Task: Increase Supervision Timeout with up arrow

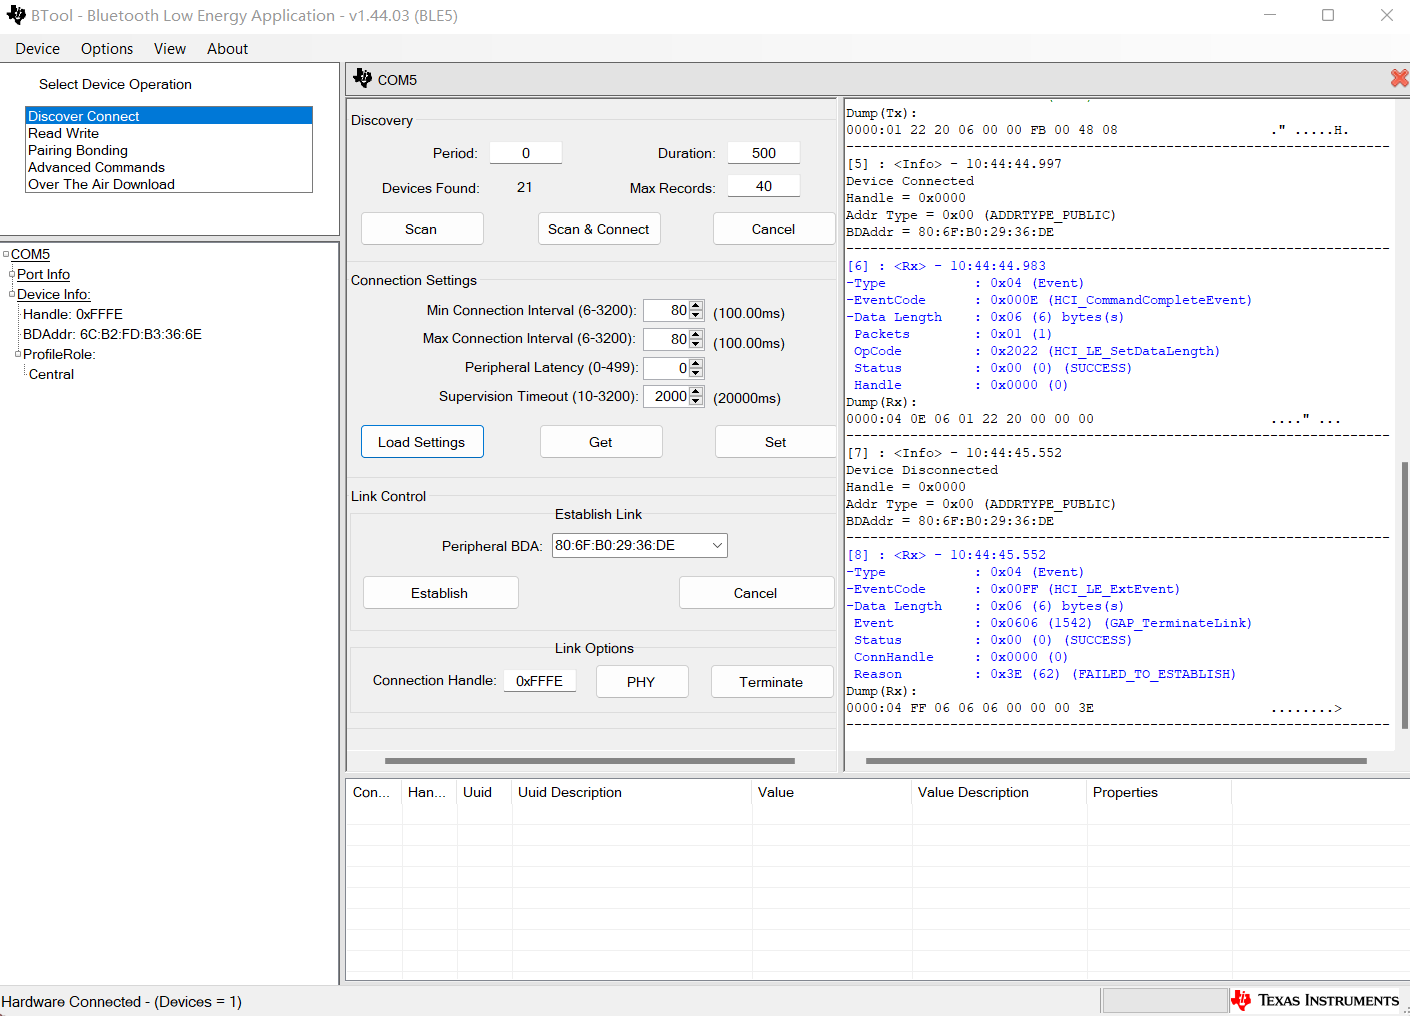Action: 696,391
